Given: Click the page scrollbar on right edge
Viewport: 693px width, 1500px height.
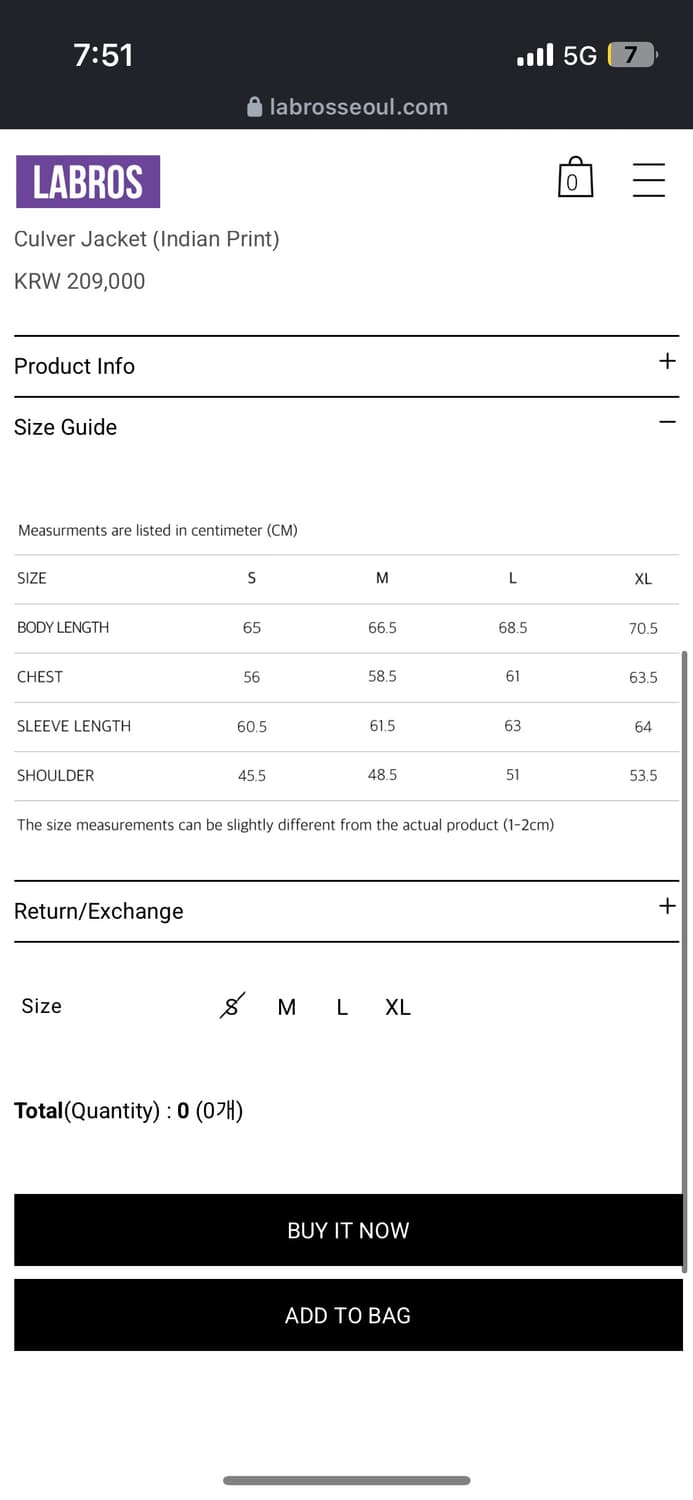Looking at the screenshot, I should coord(685,960).
